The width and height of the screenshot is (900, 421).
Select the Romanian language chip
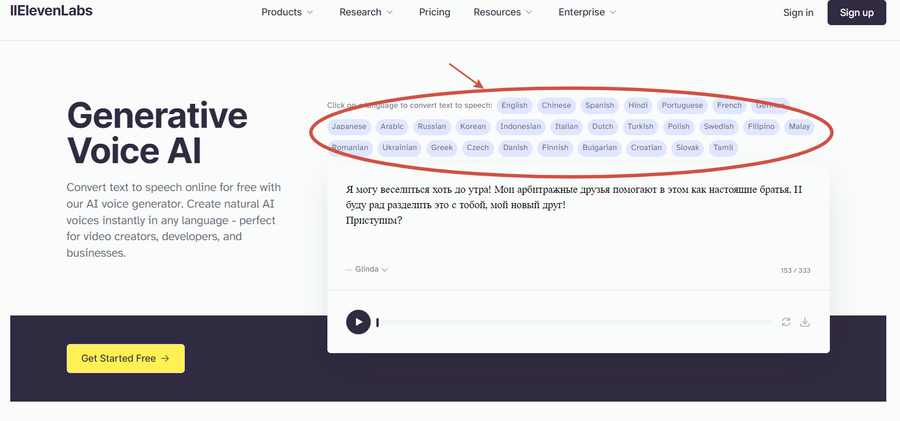pos(350,148)
